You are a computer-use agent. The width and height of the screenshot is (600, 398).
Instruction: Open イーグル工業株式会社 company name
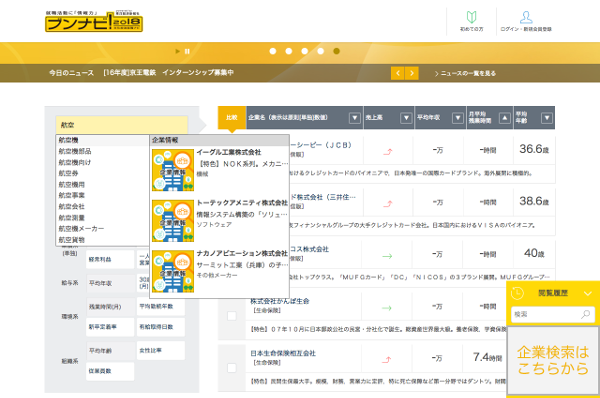[x=229, y=152]
